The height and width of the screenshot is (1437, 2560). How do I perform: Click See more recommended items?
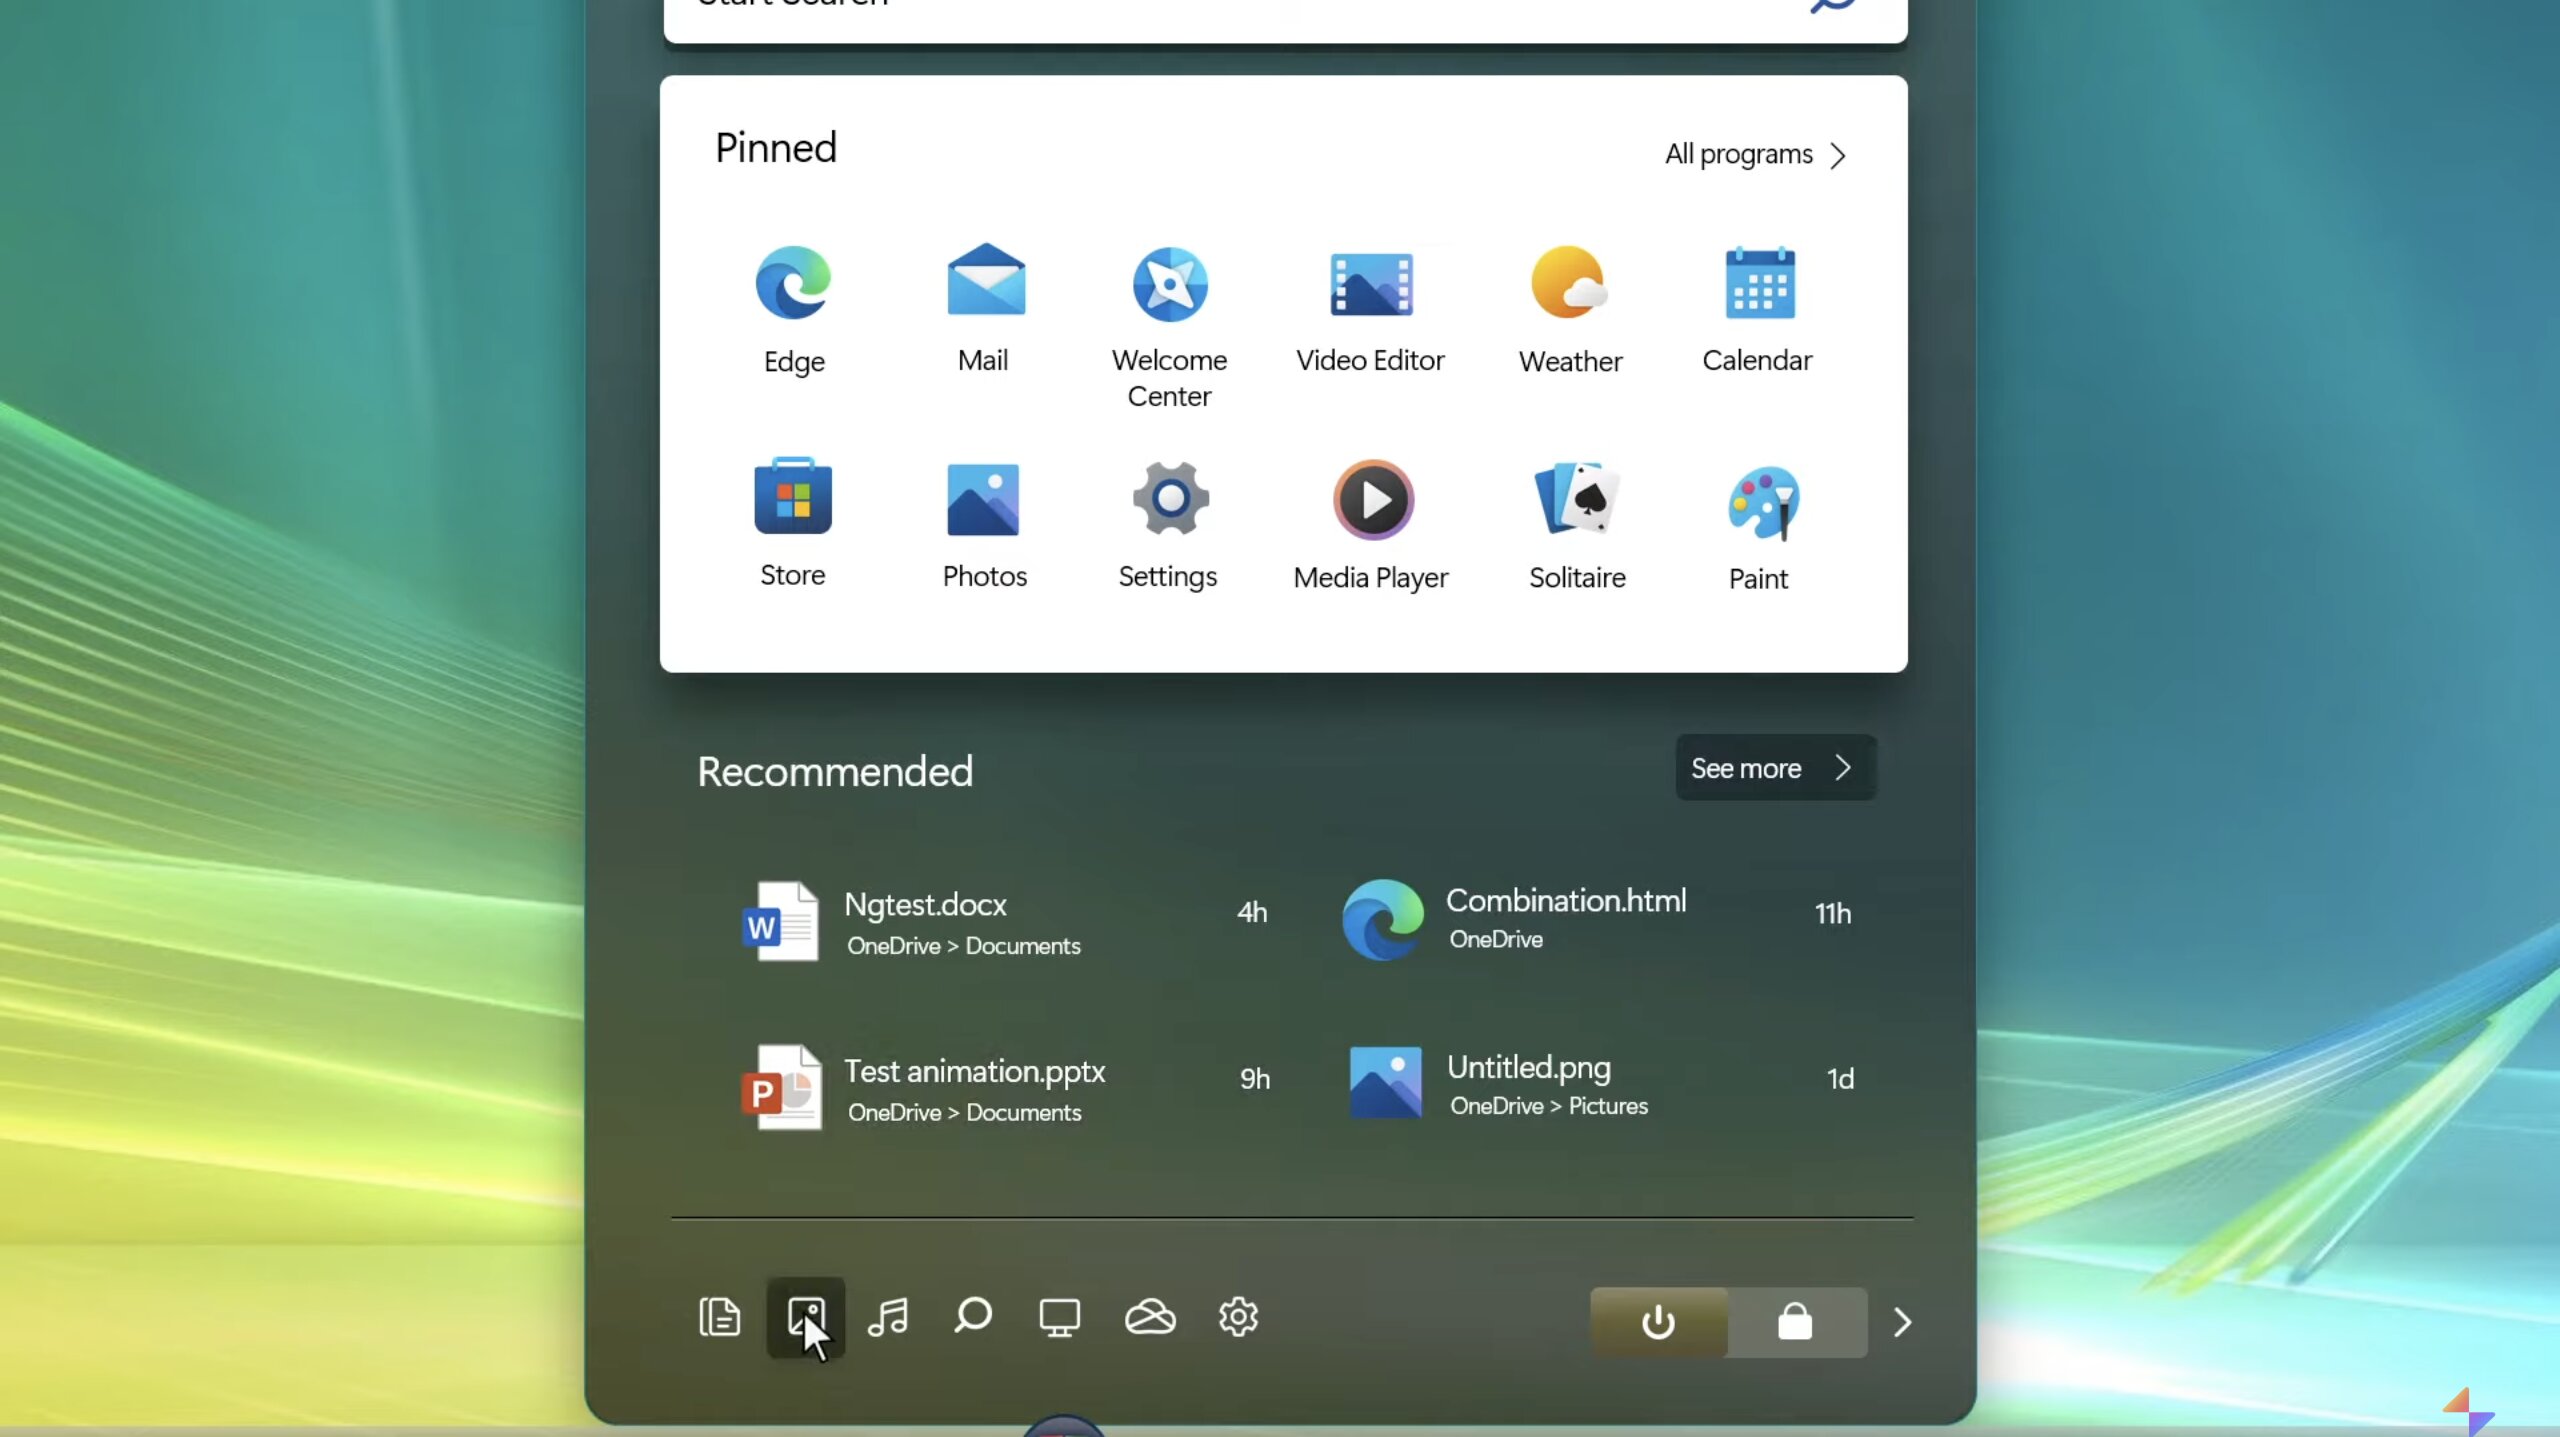tap(1776, 767)
